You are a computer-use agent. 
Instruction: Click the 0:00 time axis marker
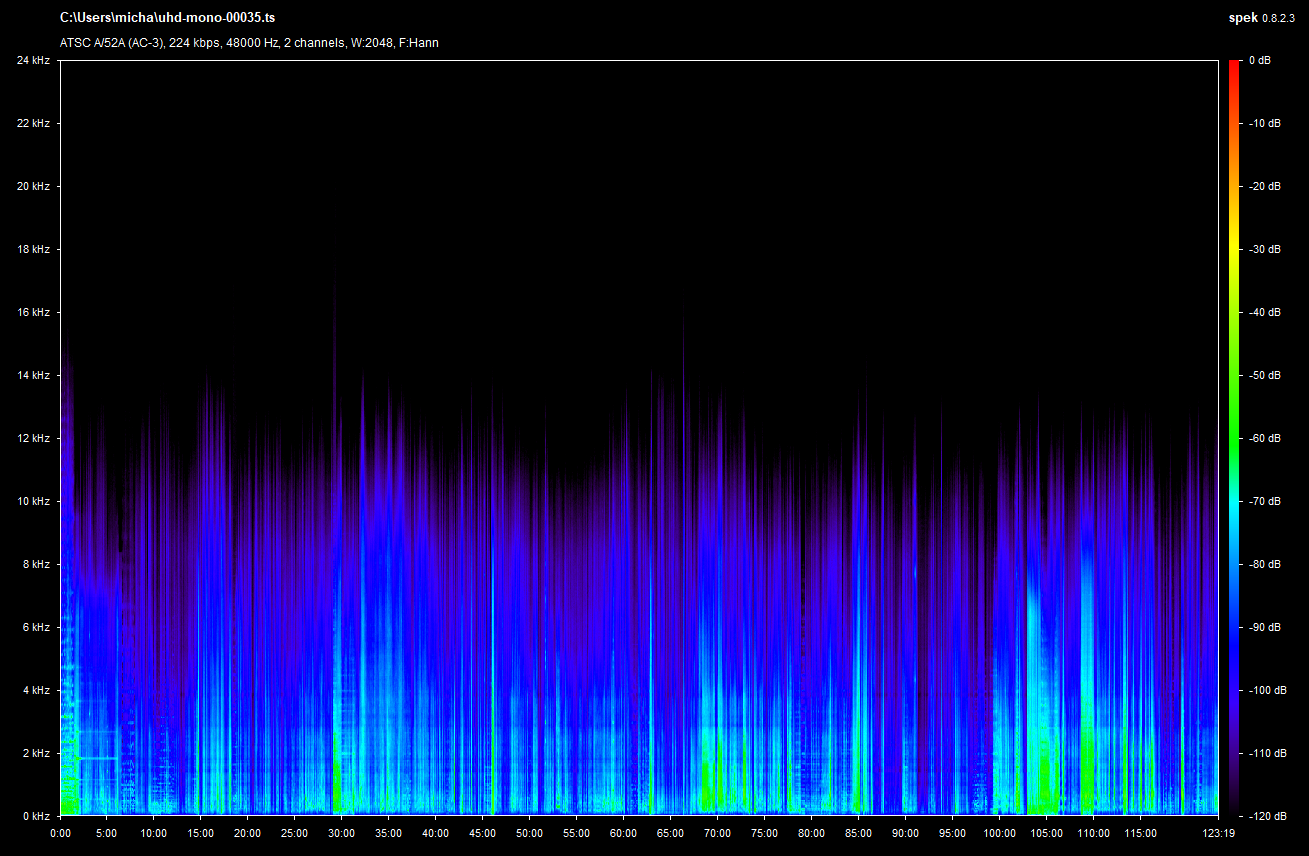coord(60,833)
